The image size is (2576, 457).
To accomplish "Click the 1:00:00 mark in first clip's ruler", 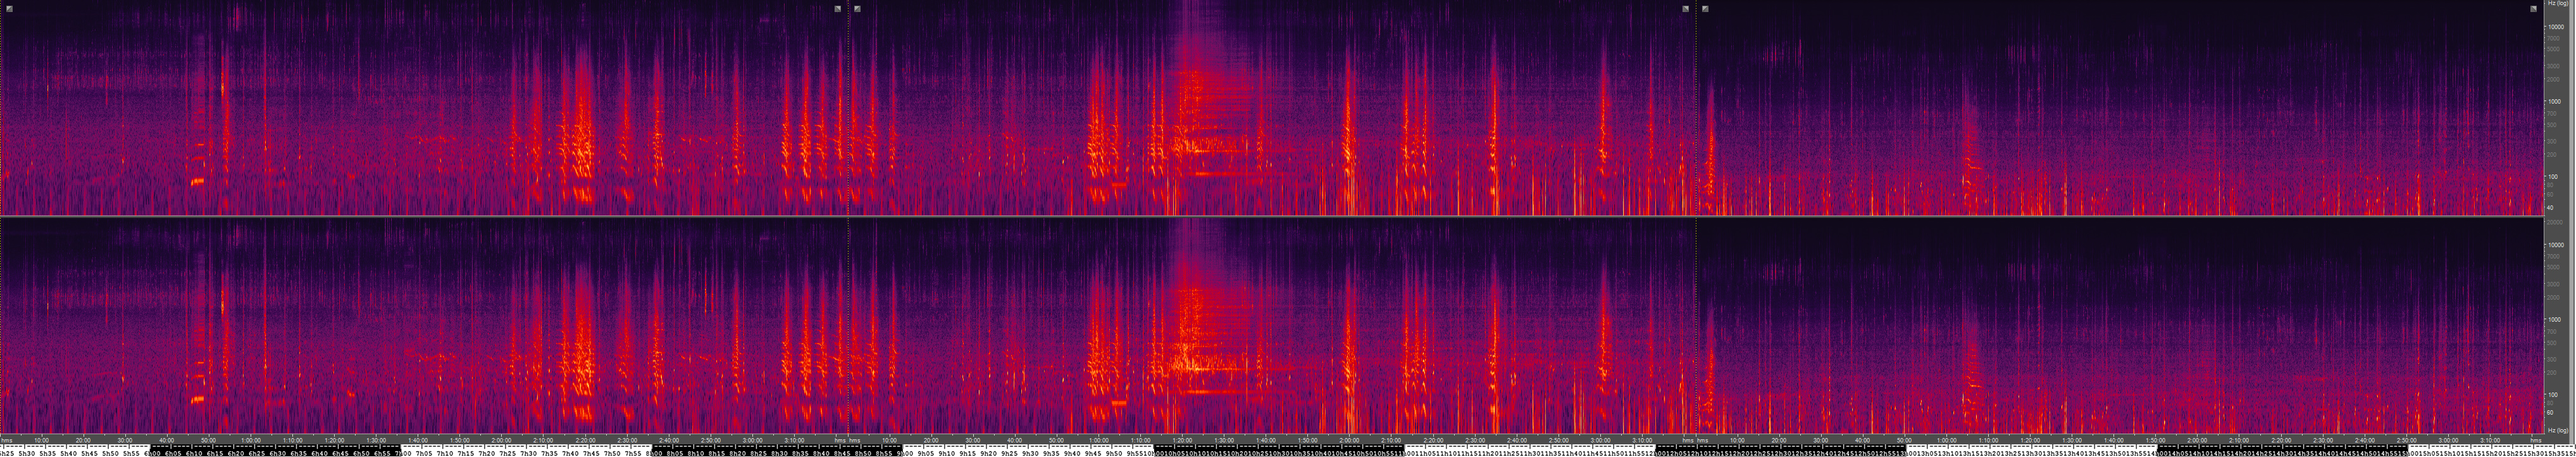I will coord(251,440).
